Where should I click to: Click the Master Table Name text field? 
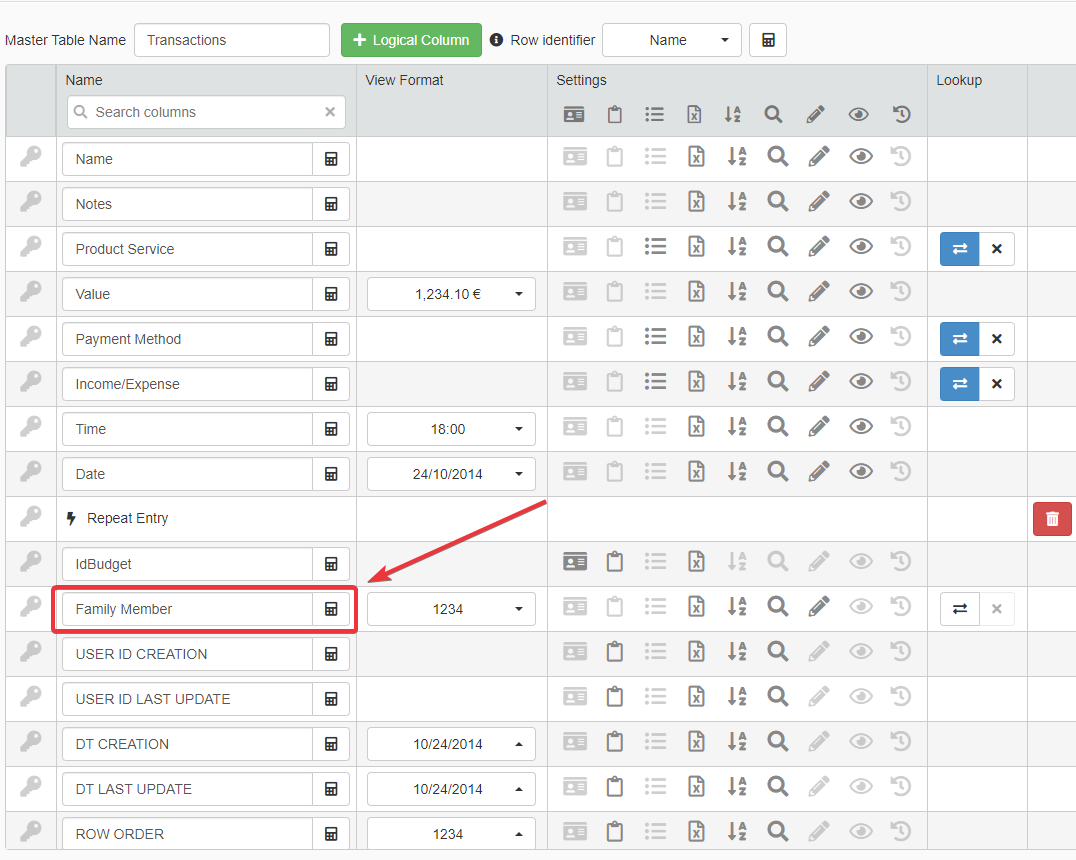coord(232,40)
